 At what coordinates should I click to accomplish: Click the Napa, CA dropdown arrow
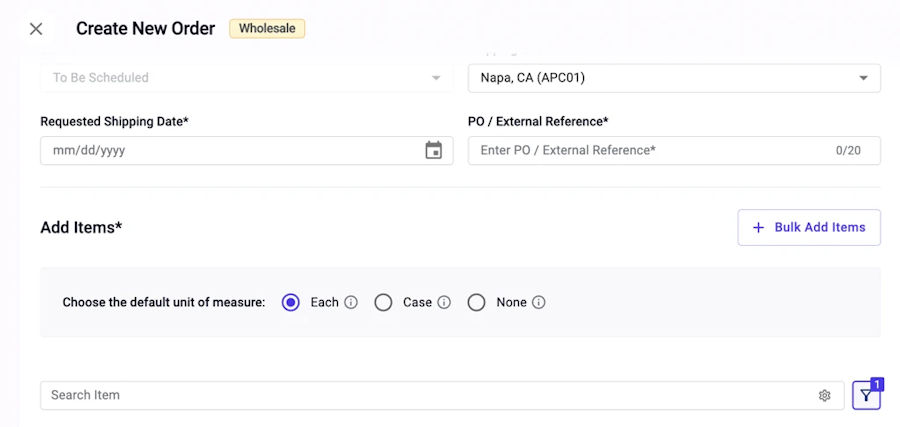coord(863,78)
